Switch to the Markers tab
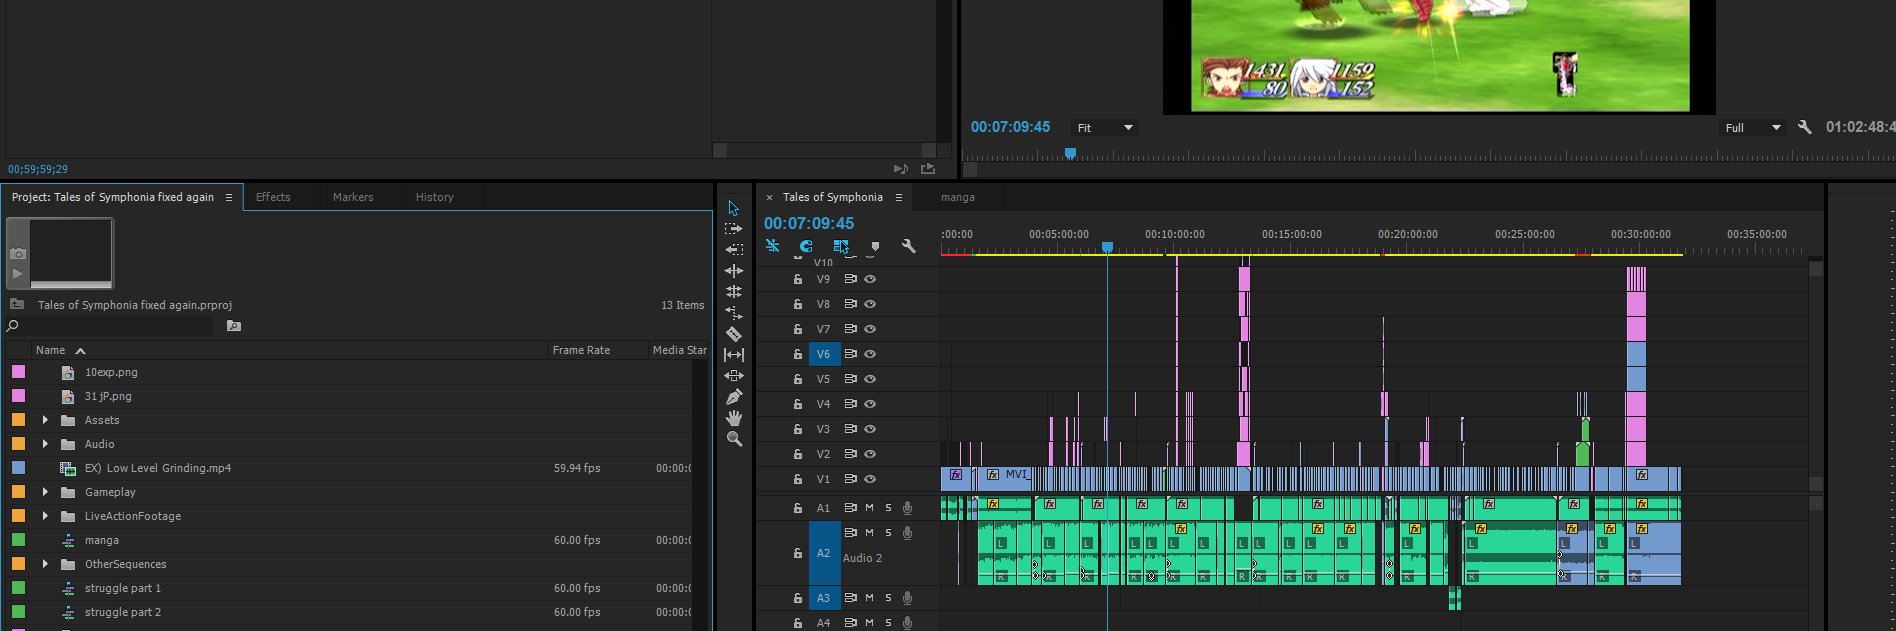 (x=353, y=197)
